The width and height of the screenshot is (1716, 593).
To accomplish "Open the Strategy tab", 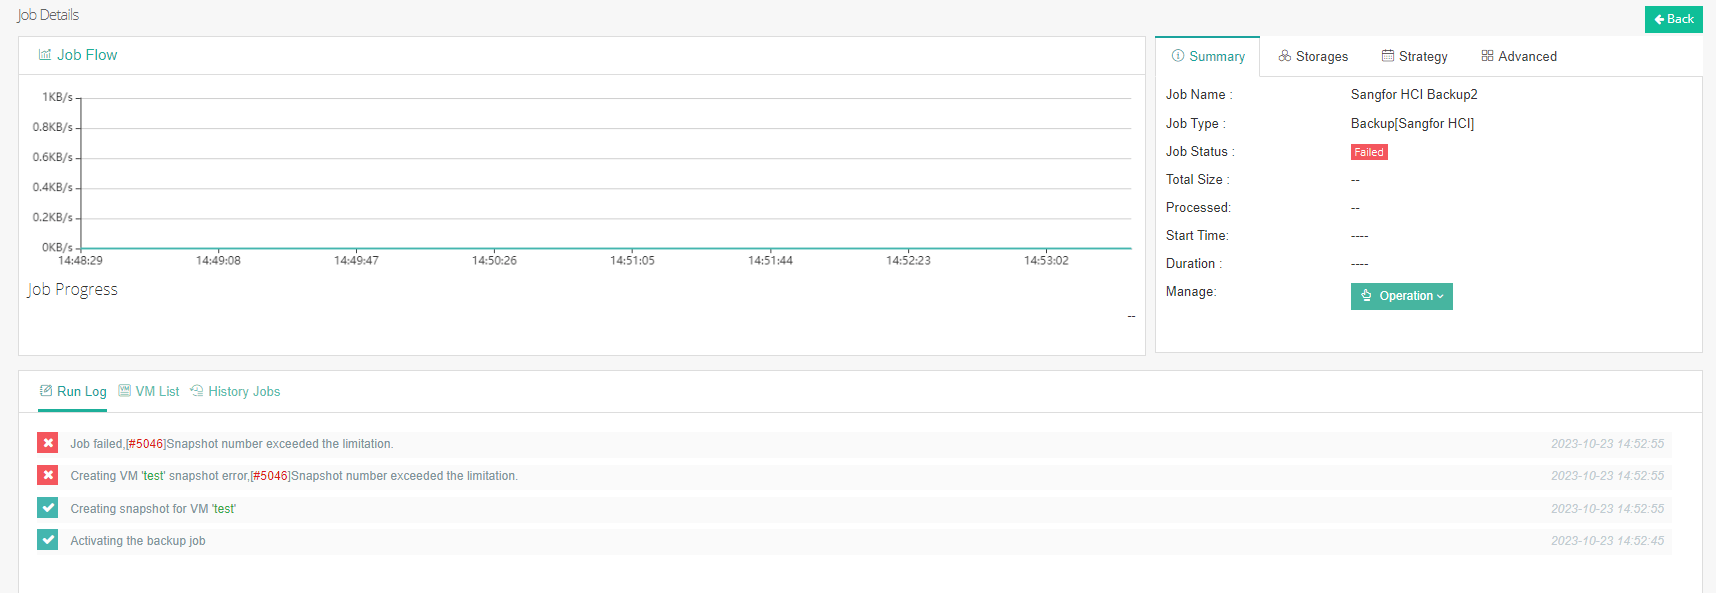I will pyautogui.click(x=1415, y=57).
